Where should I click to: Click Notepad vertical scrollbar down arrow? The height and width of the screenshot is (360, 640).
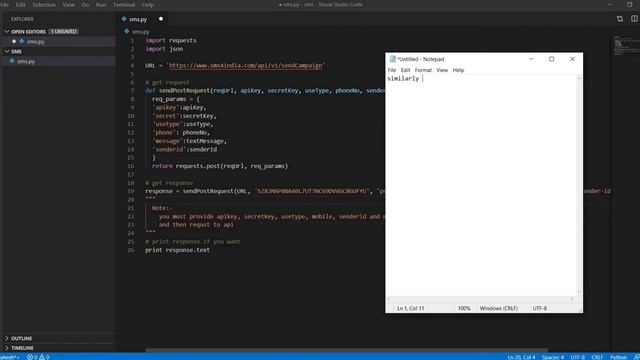(579, 292)
